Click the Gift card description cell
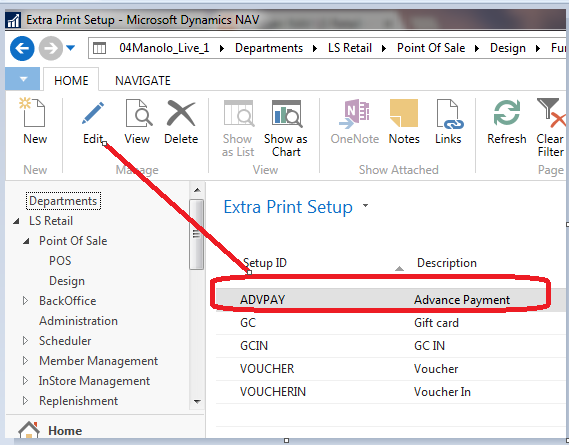 (436, 323)
